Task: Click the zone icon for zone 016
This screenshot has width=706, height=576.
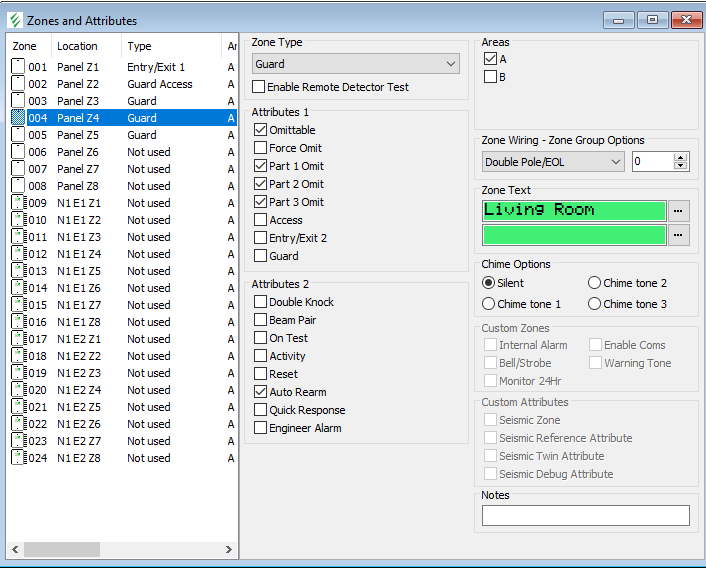Action: (x=18, y=322)
